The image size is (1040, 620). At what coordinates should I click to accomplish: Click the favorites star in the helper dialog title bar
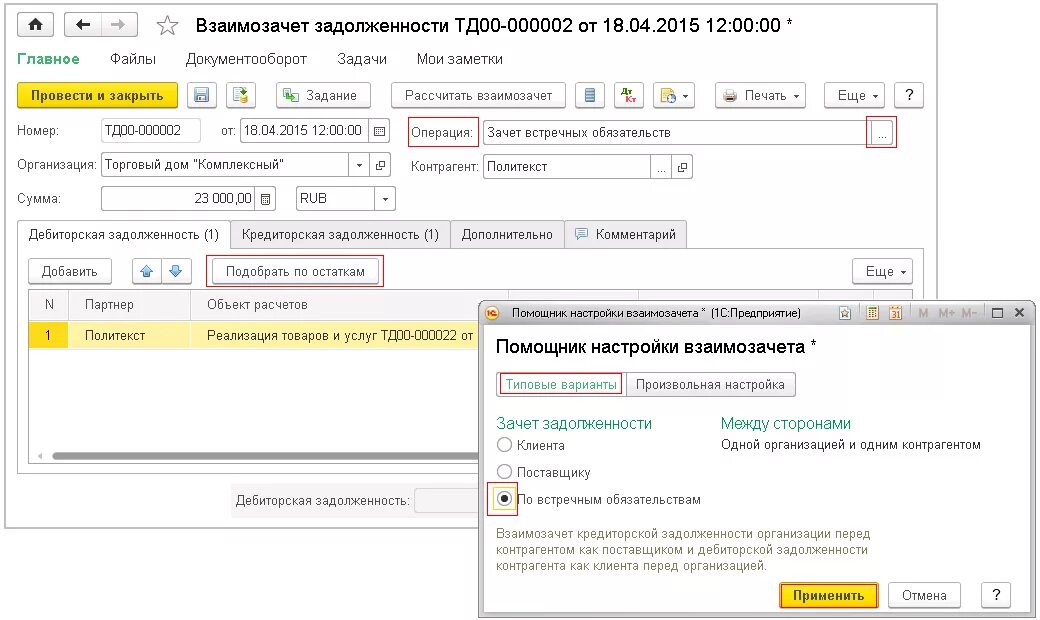844,313
